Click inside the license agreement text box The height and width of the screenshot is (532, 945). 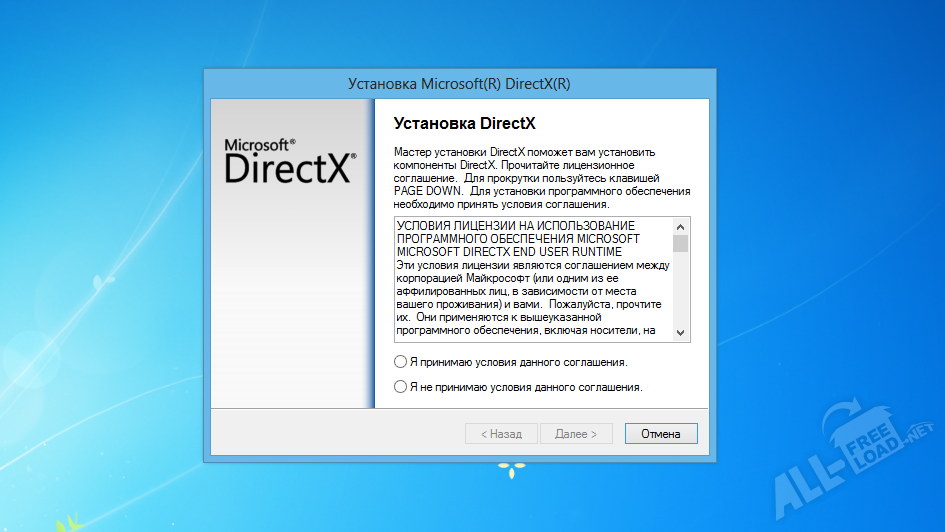(530, 290)
